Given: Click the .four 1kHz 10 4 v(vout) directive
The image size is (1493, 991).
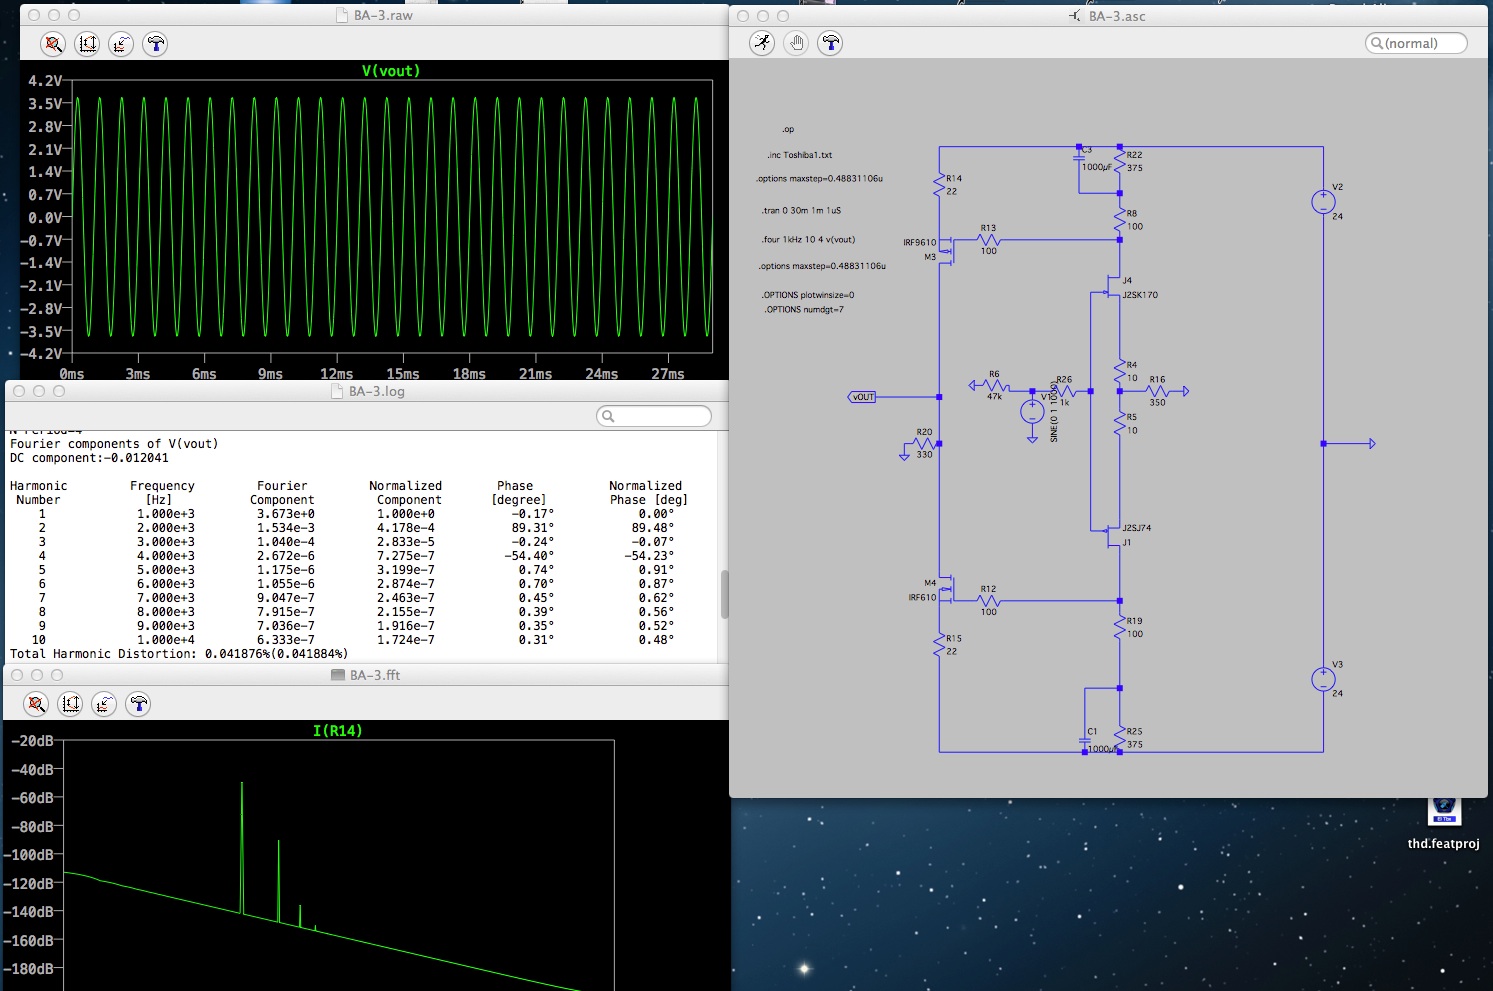Looking at the screenshot, I should [x=808, y=240].
